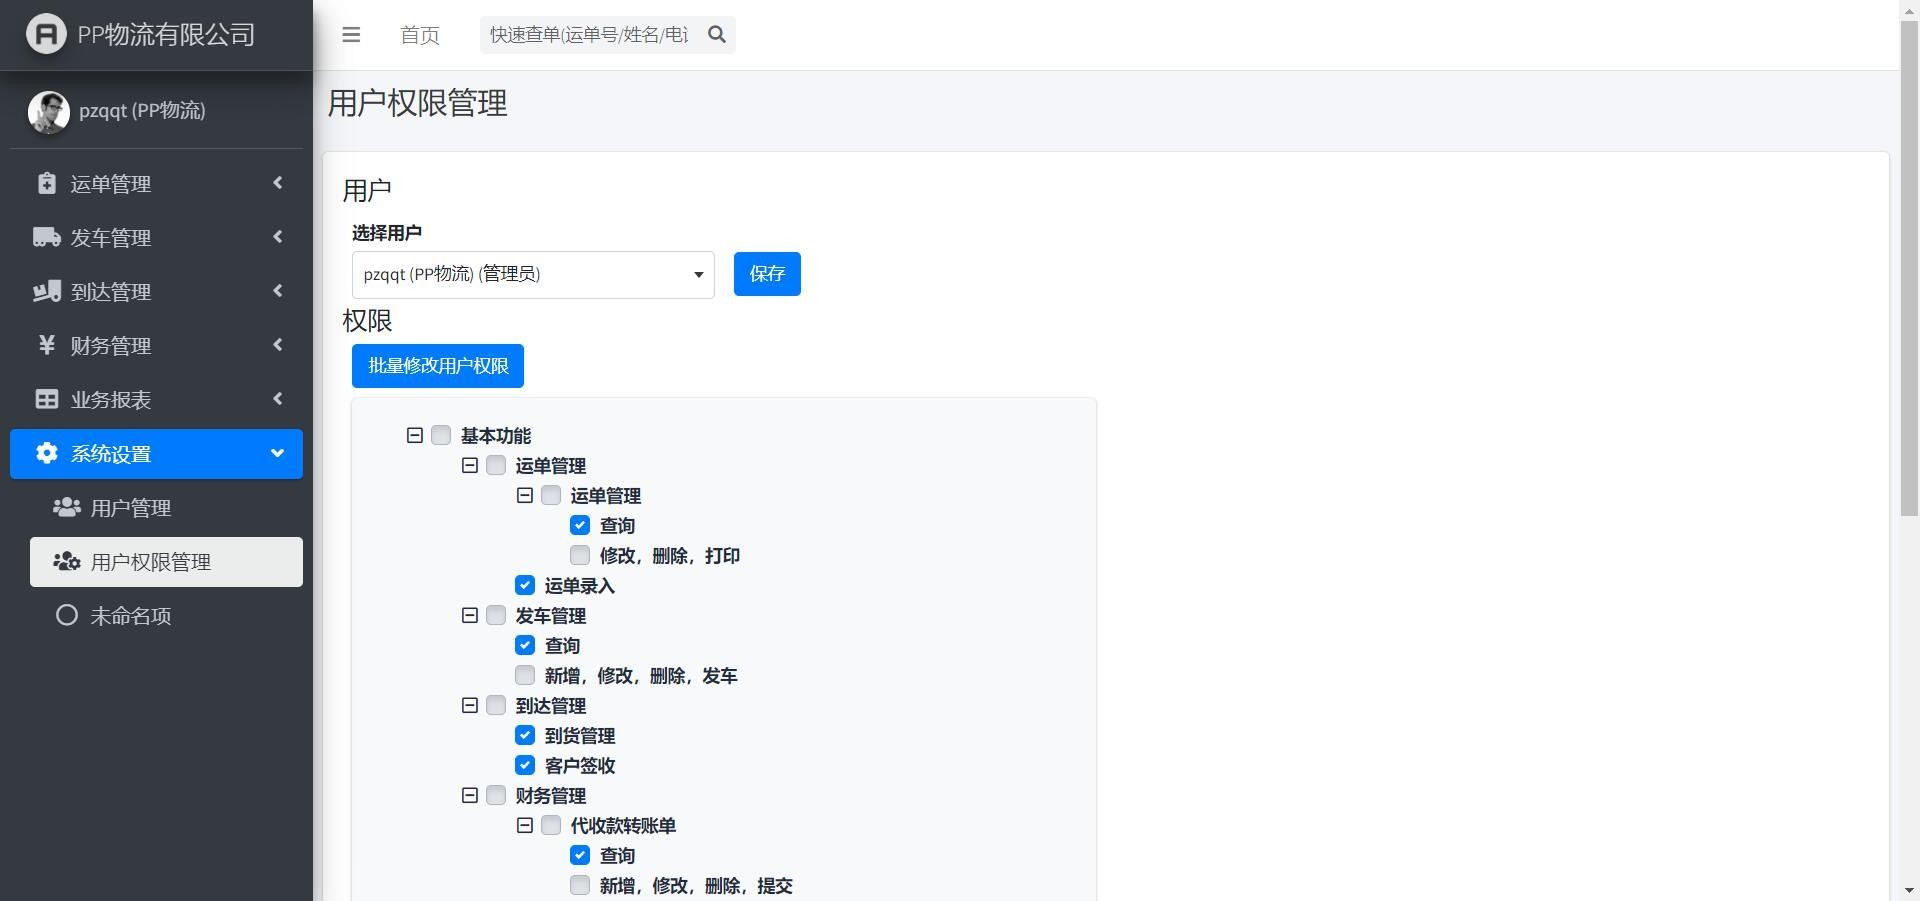This screenshot has width=1920, height=901.
Task: Click the clipboard icon for 运单管理
Action: 46,183
